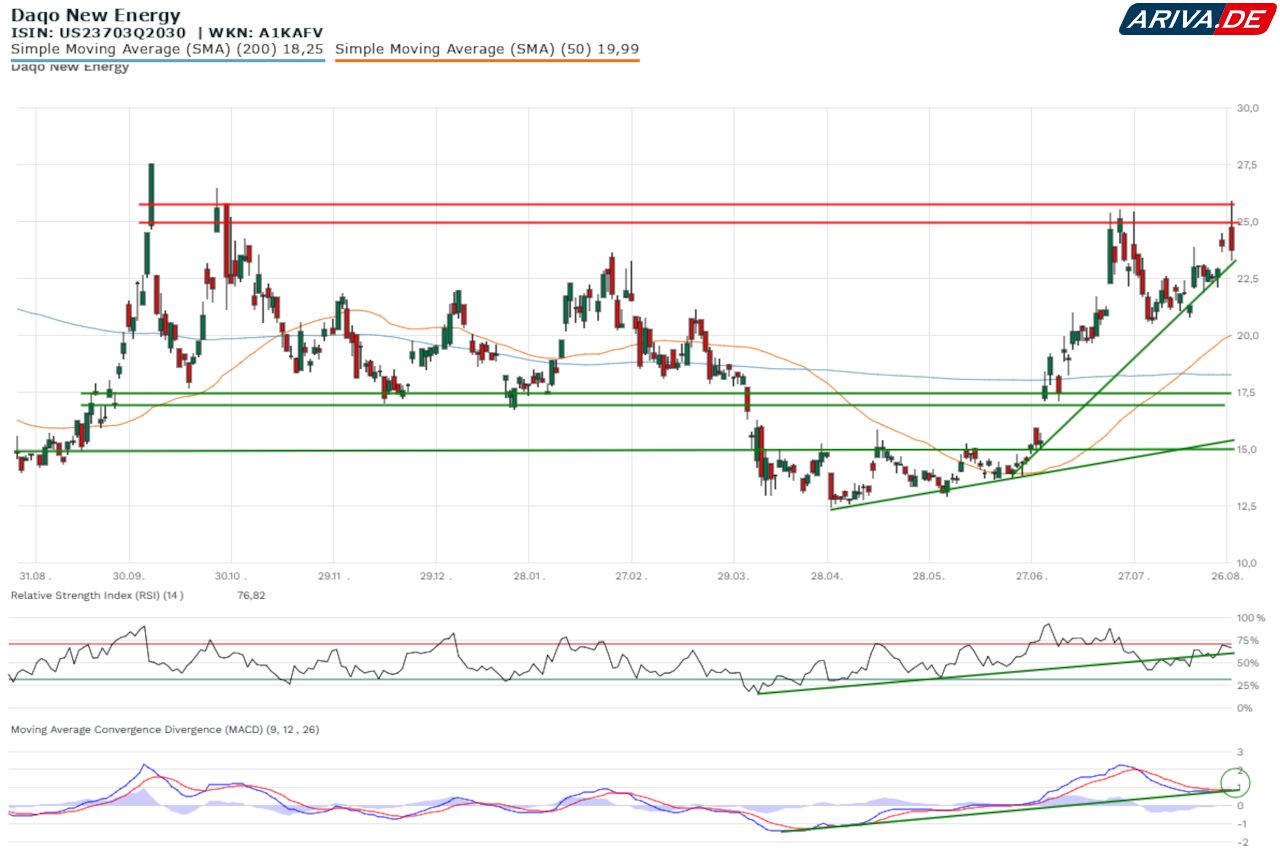
Task: Click the 26.08. date label
Action: click(x=1227, y=577)
